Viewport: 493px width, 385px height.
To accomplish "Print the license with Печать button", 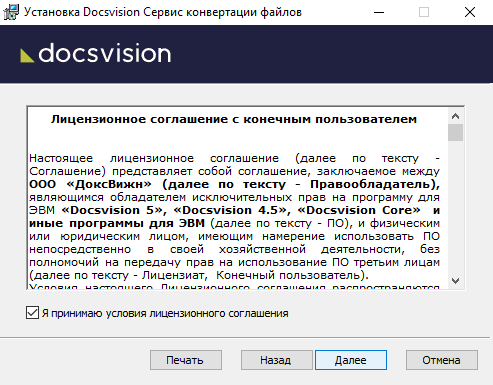I will point(185,360).
